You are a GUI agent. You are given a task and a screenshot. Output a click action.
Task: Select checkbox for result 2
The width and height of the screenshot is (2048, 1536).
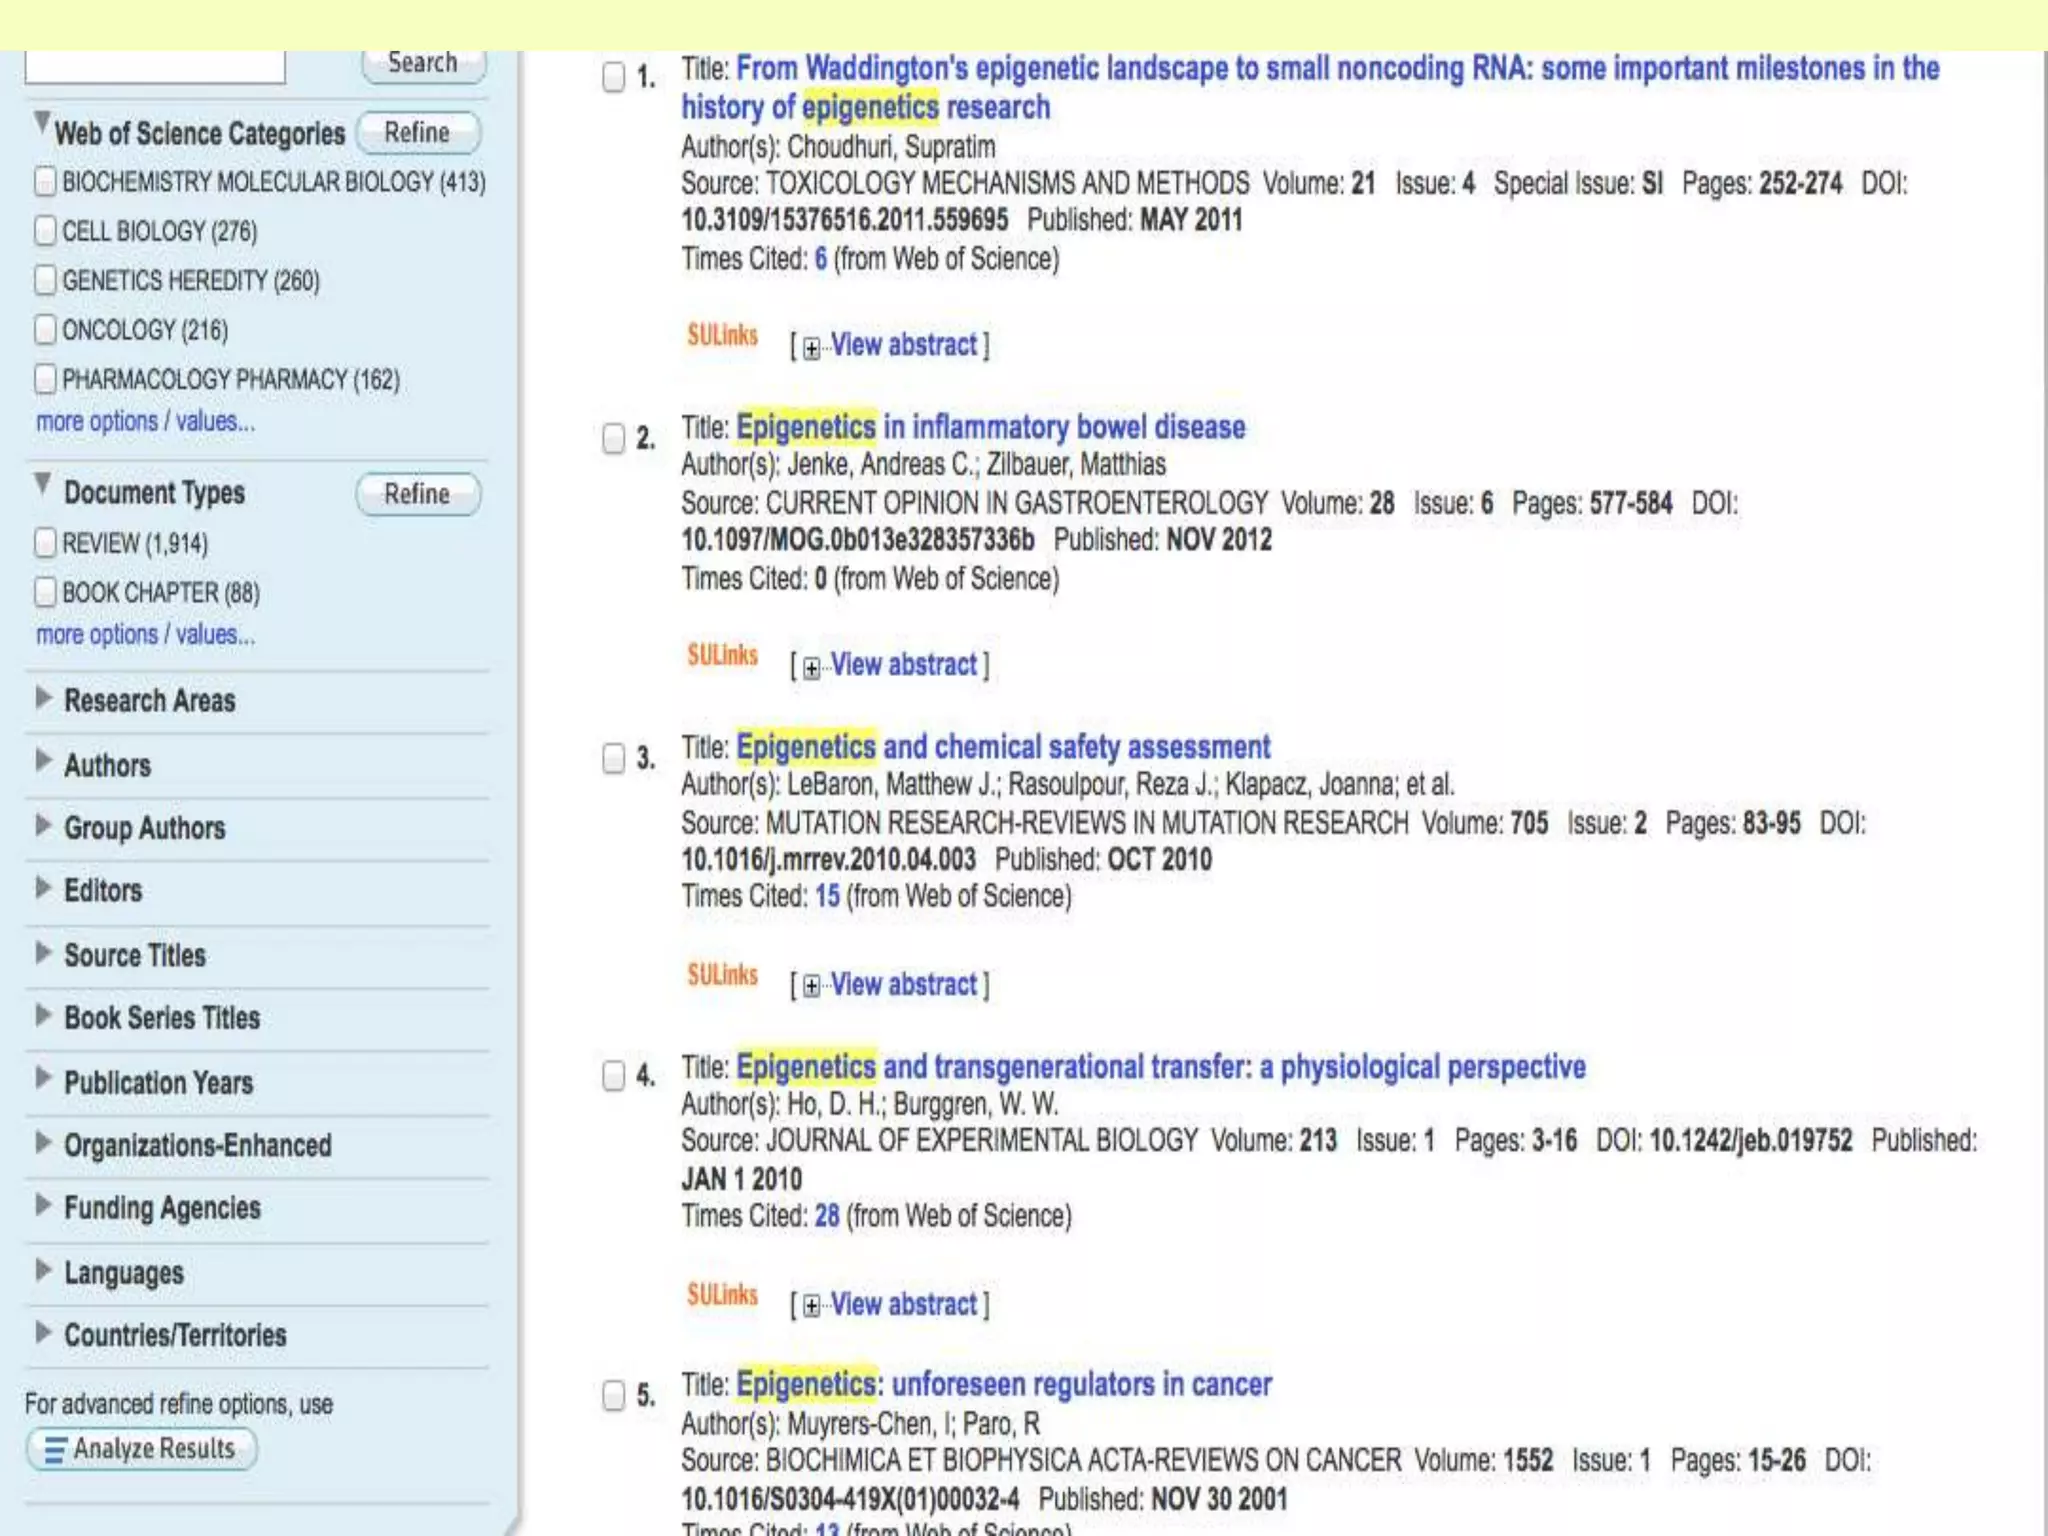613,438
